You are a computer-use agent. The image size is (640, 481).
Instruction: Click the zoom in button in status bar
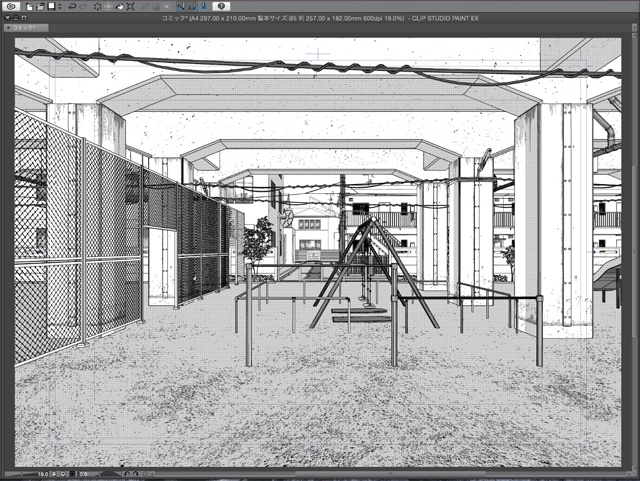pyautogui.click(x=63, y=474)
